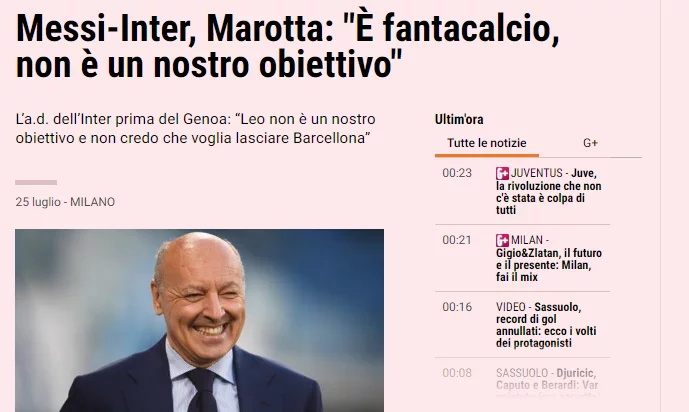Open the Sassuolo record di gol video
Image resolution: width=689 pixels, height=412 pixels.
pos(546,325)
